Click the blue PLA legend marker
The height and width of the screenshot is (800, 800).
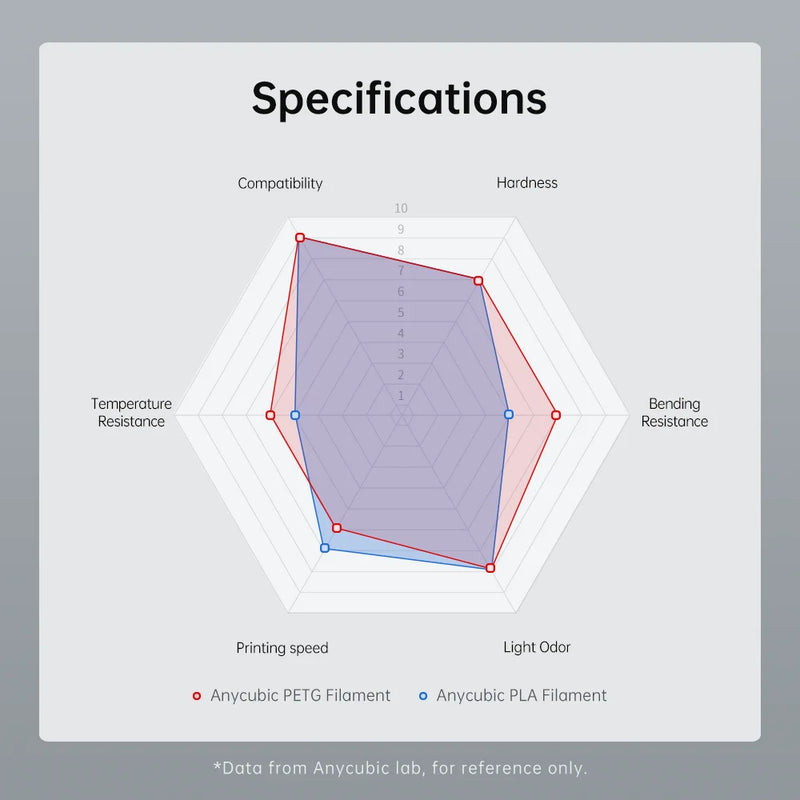click(x=423, y=696)
